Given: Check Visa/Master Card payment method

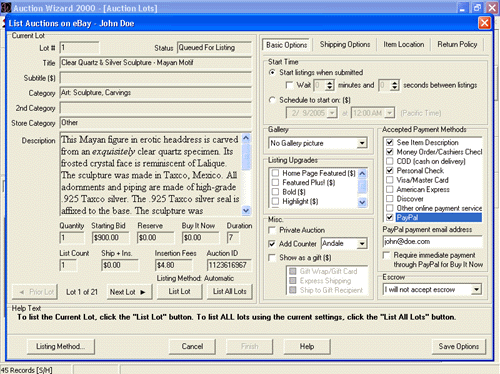Looking at the screenshot, I should 389,180.
